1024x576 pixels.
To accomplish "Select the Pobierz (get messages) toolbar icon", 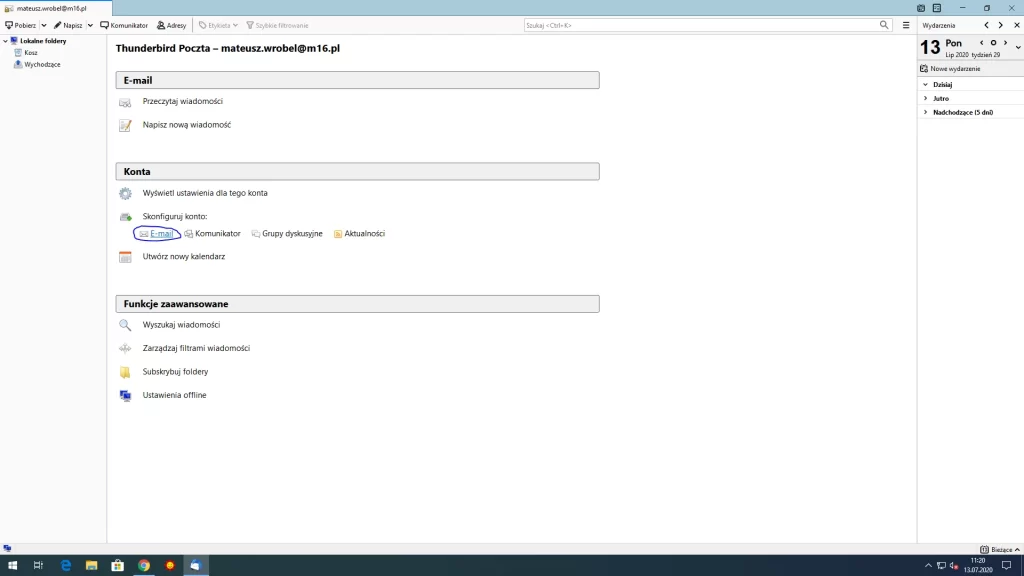I will click(x=21, y=25).
